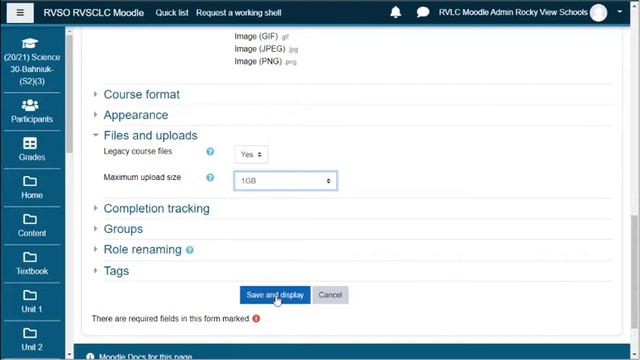640x360 pixels.
Task: Expand the Course format section
Action: pos(141,94)
